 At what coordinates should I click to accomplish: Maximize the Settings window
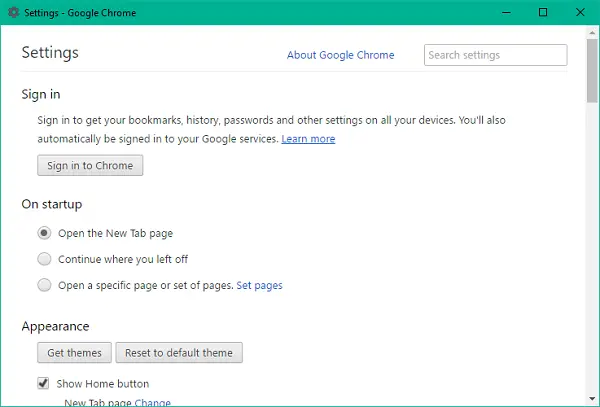coord(543,13)
